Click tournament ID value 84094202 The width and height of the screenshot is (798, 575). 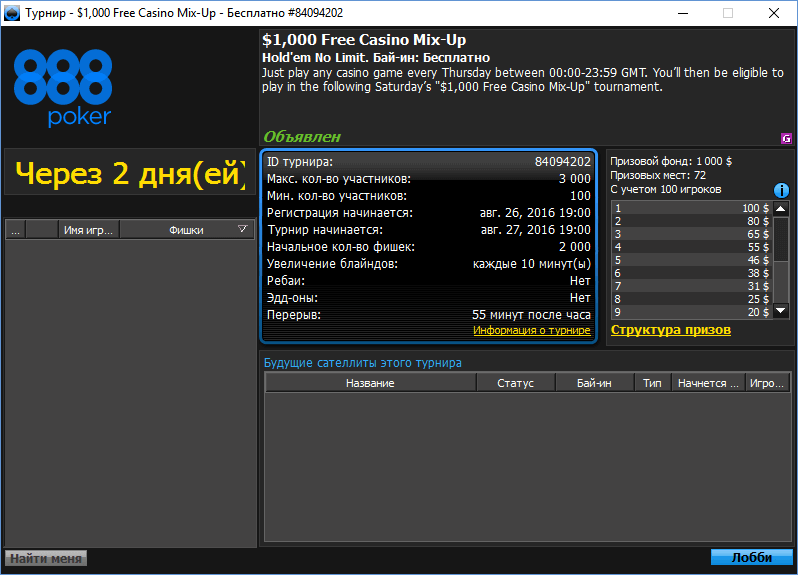(x=562, y=162)
